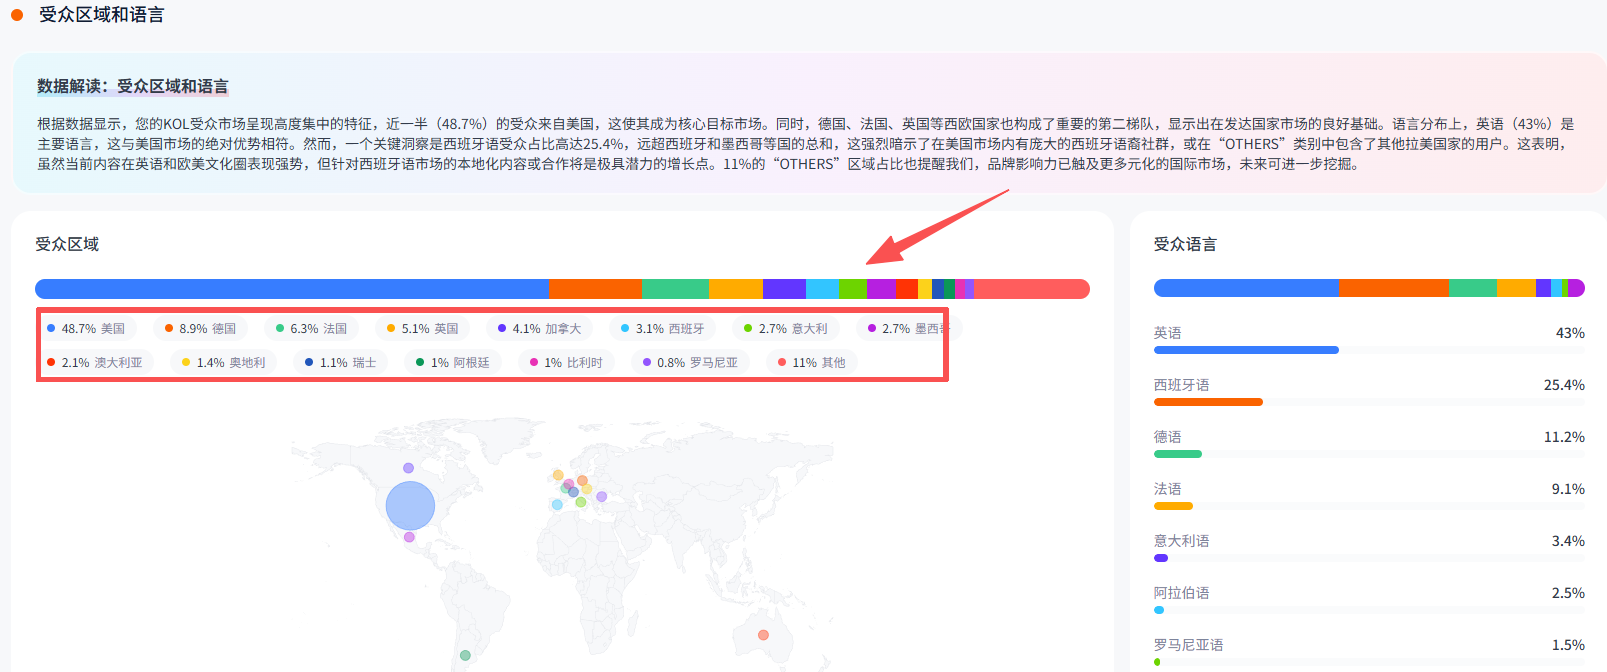Viewport: 1607px width, 672px height.
Task: Select the 1% 阿根廷 legend item
Action: click(453, 362)
